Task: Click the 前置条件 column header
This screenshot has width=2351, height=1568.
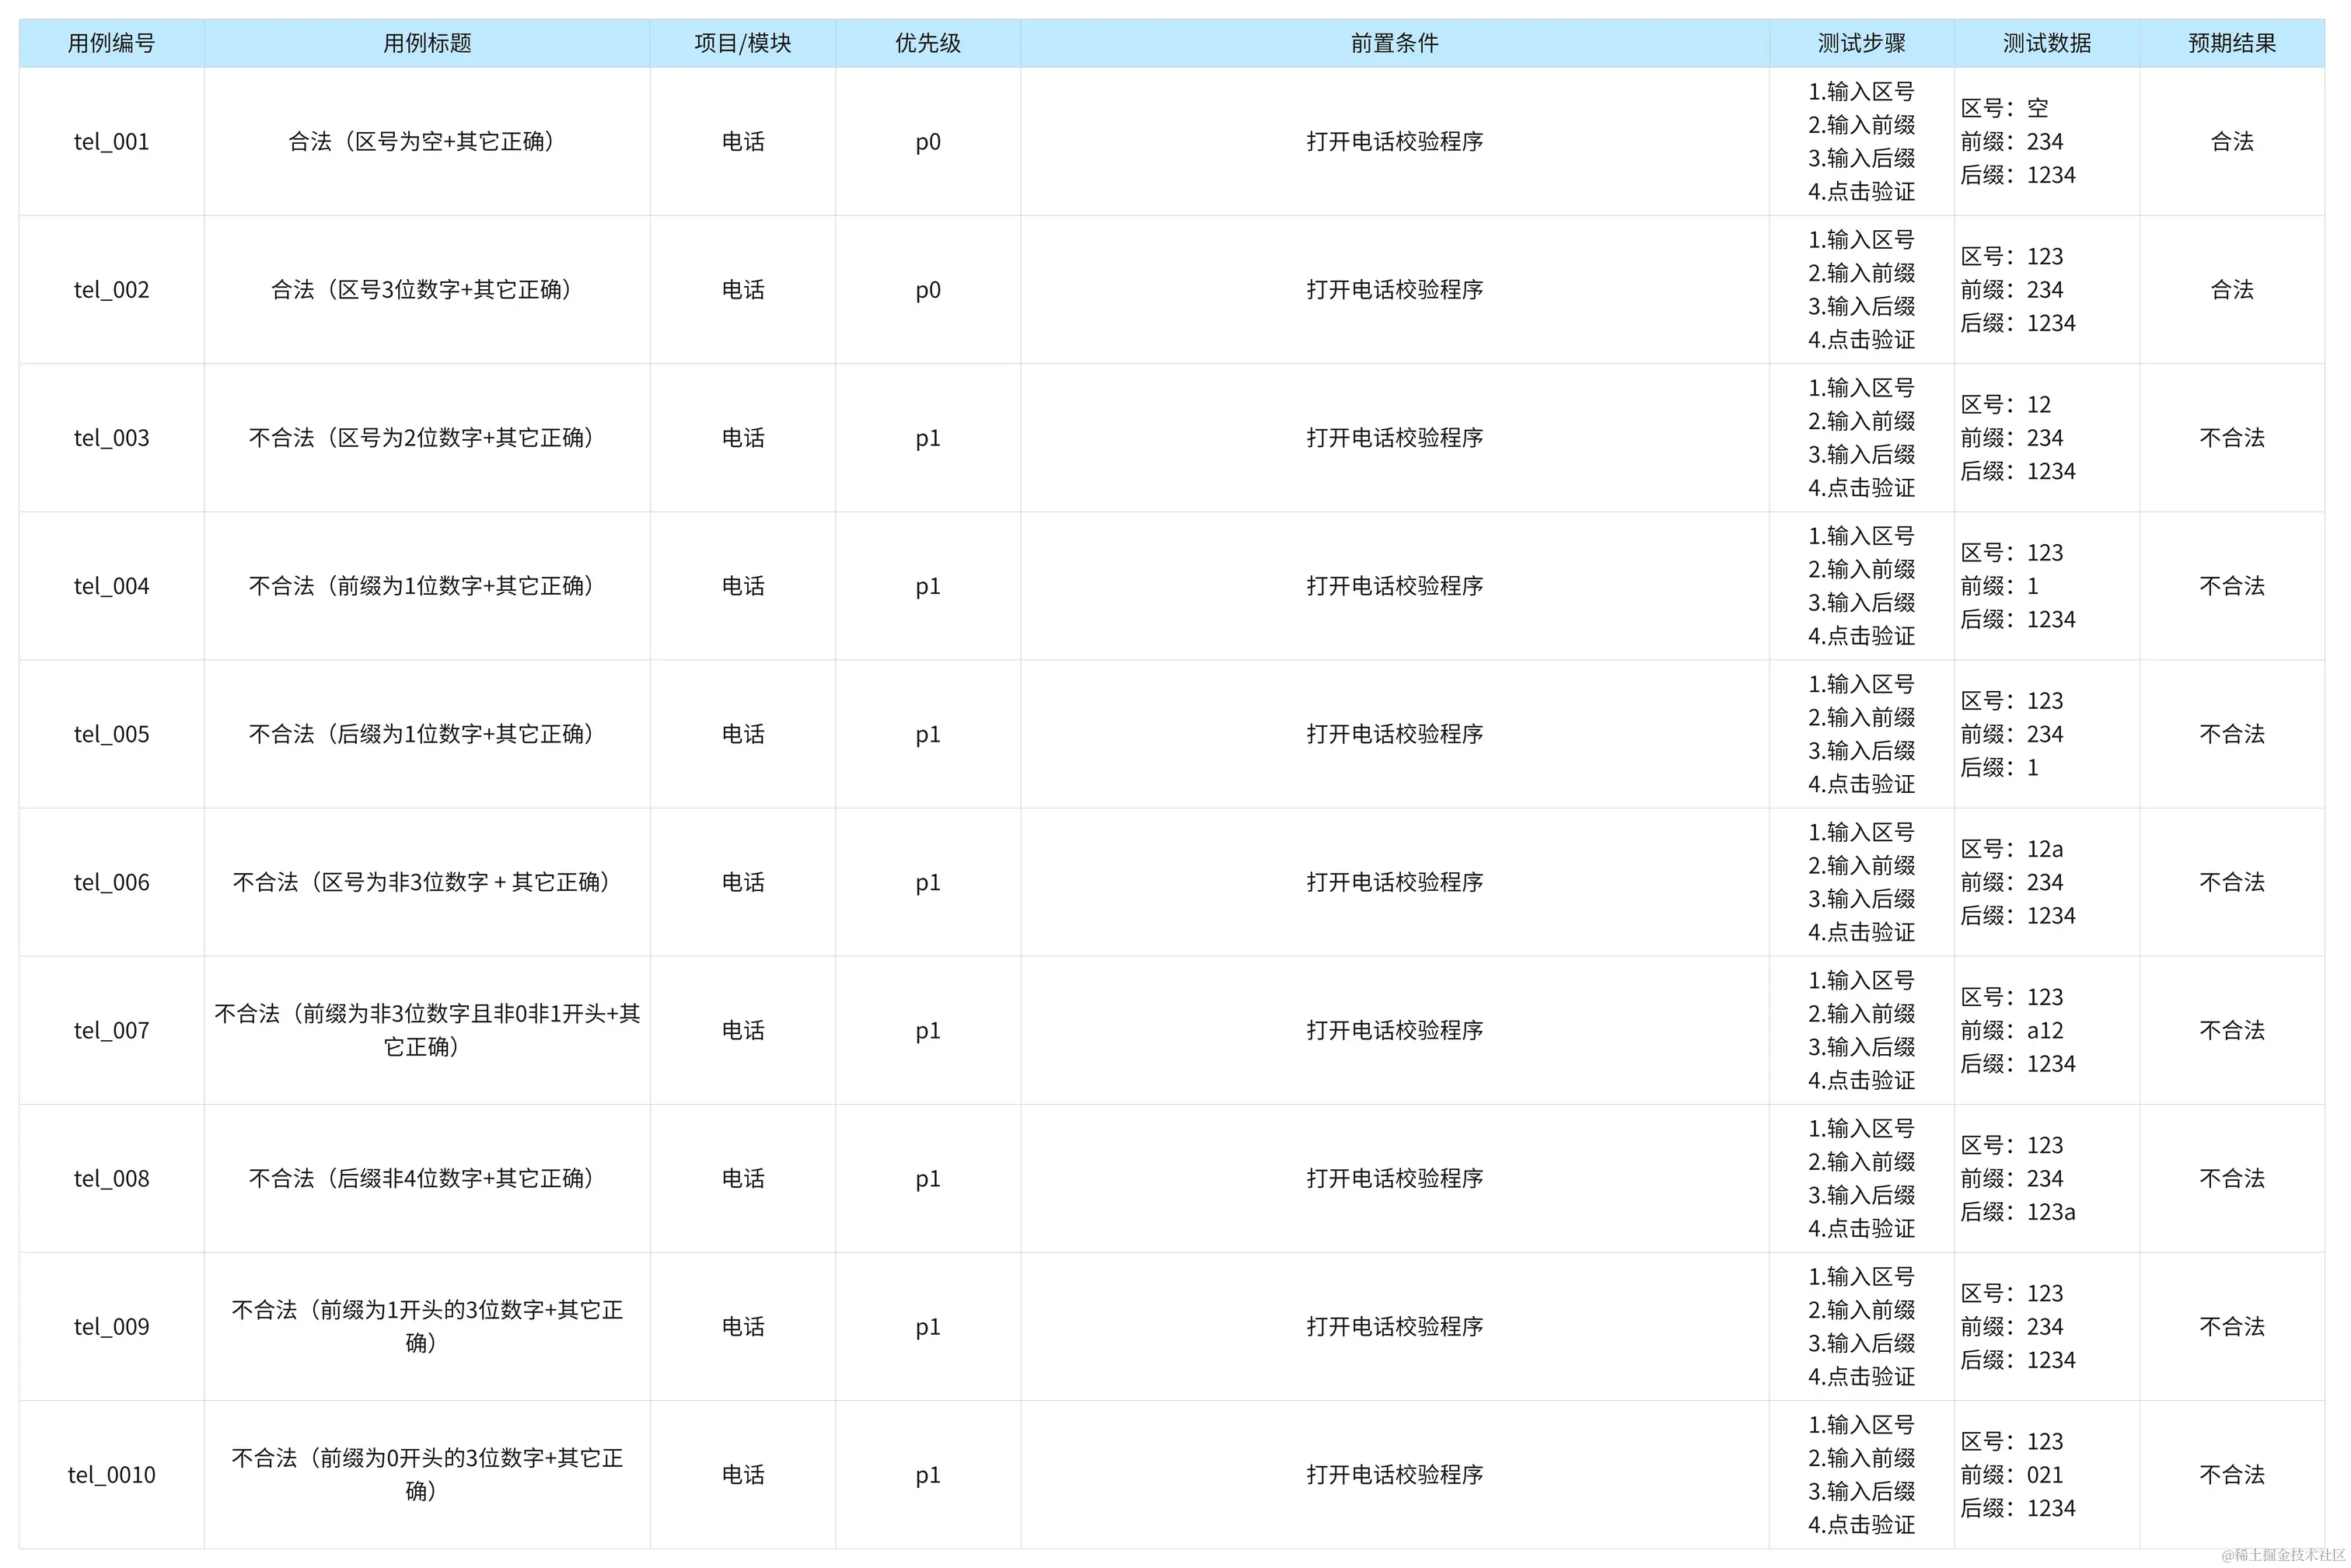Action: pos(1394,43)
